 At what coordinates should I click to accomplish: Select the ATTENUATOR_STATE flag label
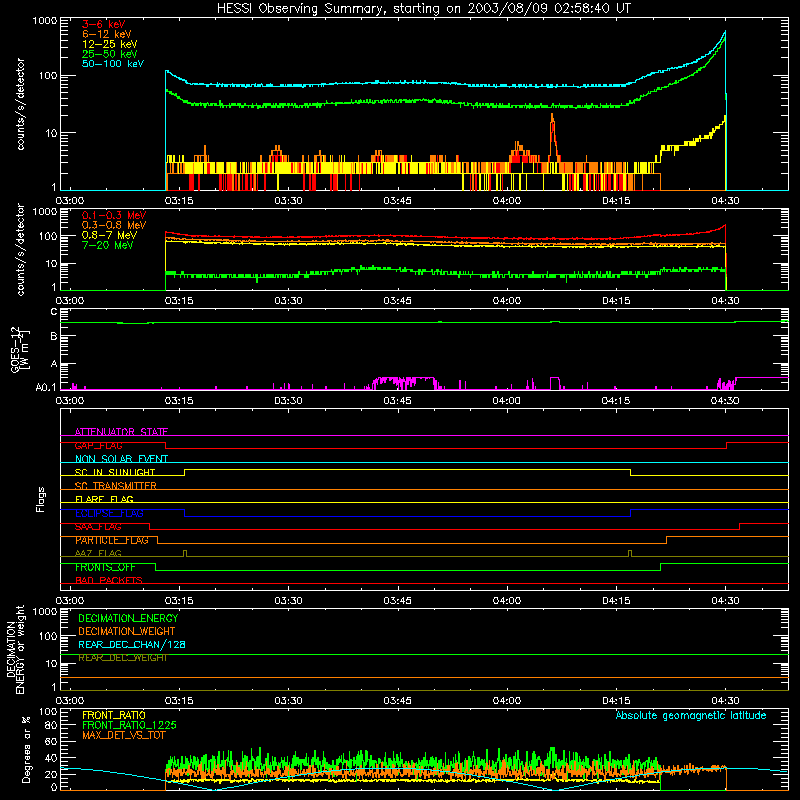tap(121, 432)
